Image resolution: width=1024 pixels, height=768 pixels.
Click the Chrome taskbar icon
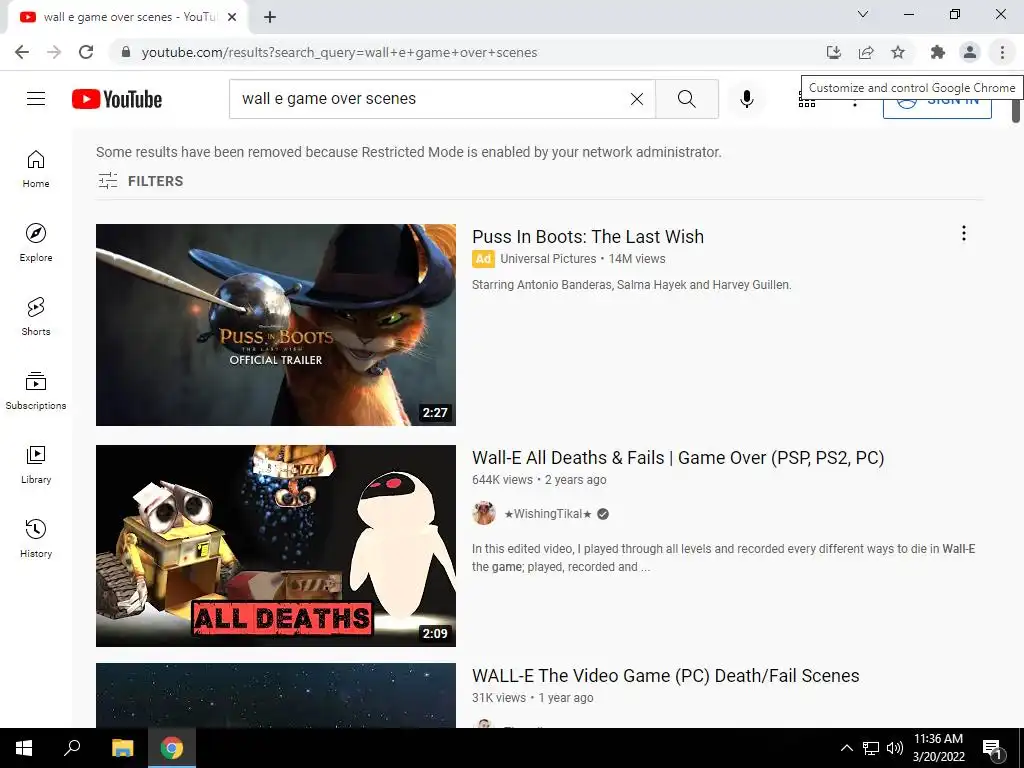click(x=172, y=748)
